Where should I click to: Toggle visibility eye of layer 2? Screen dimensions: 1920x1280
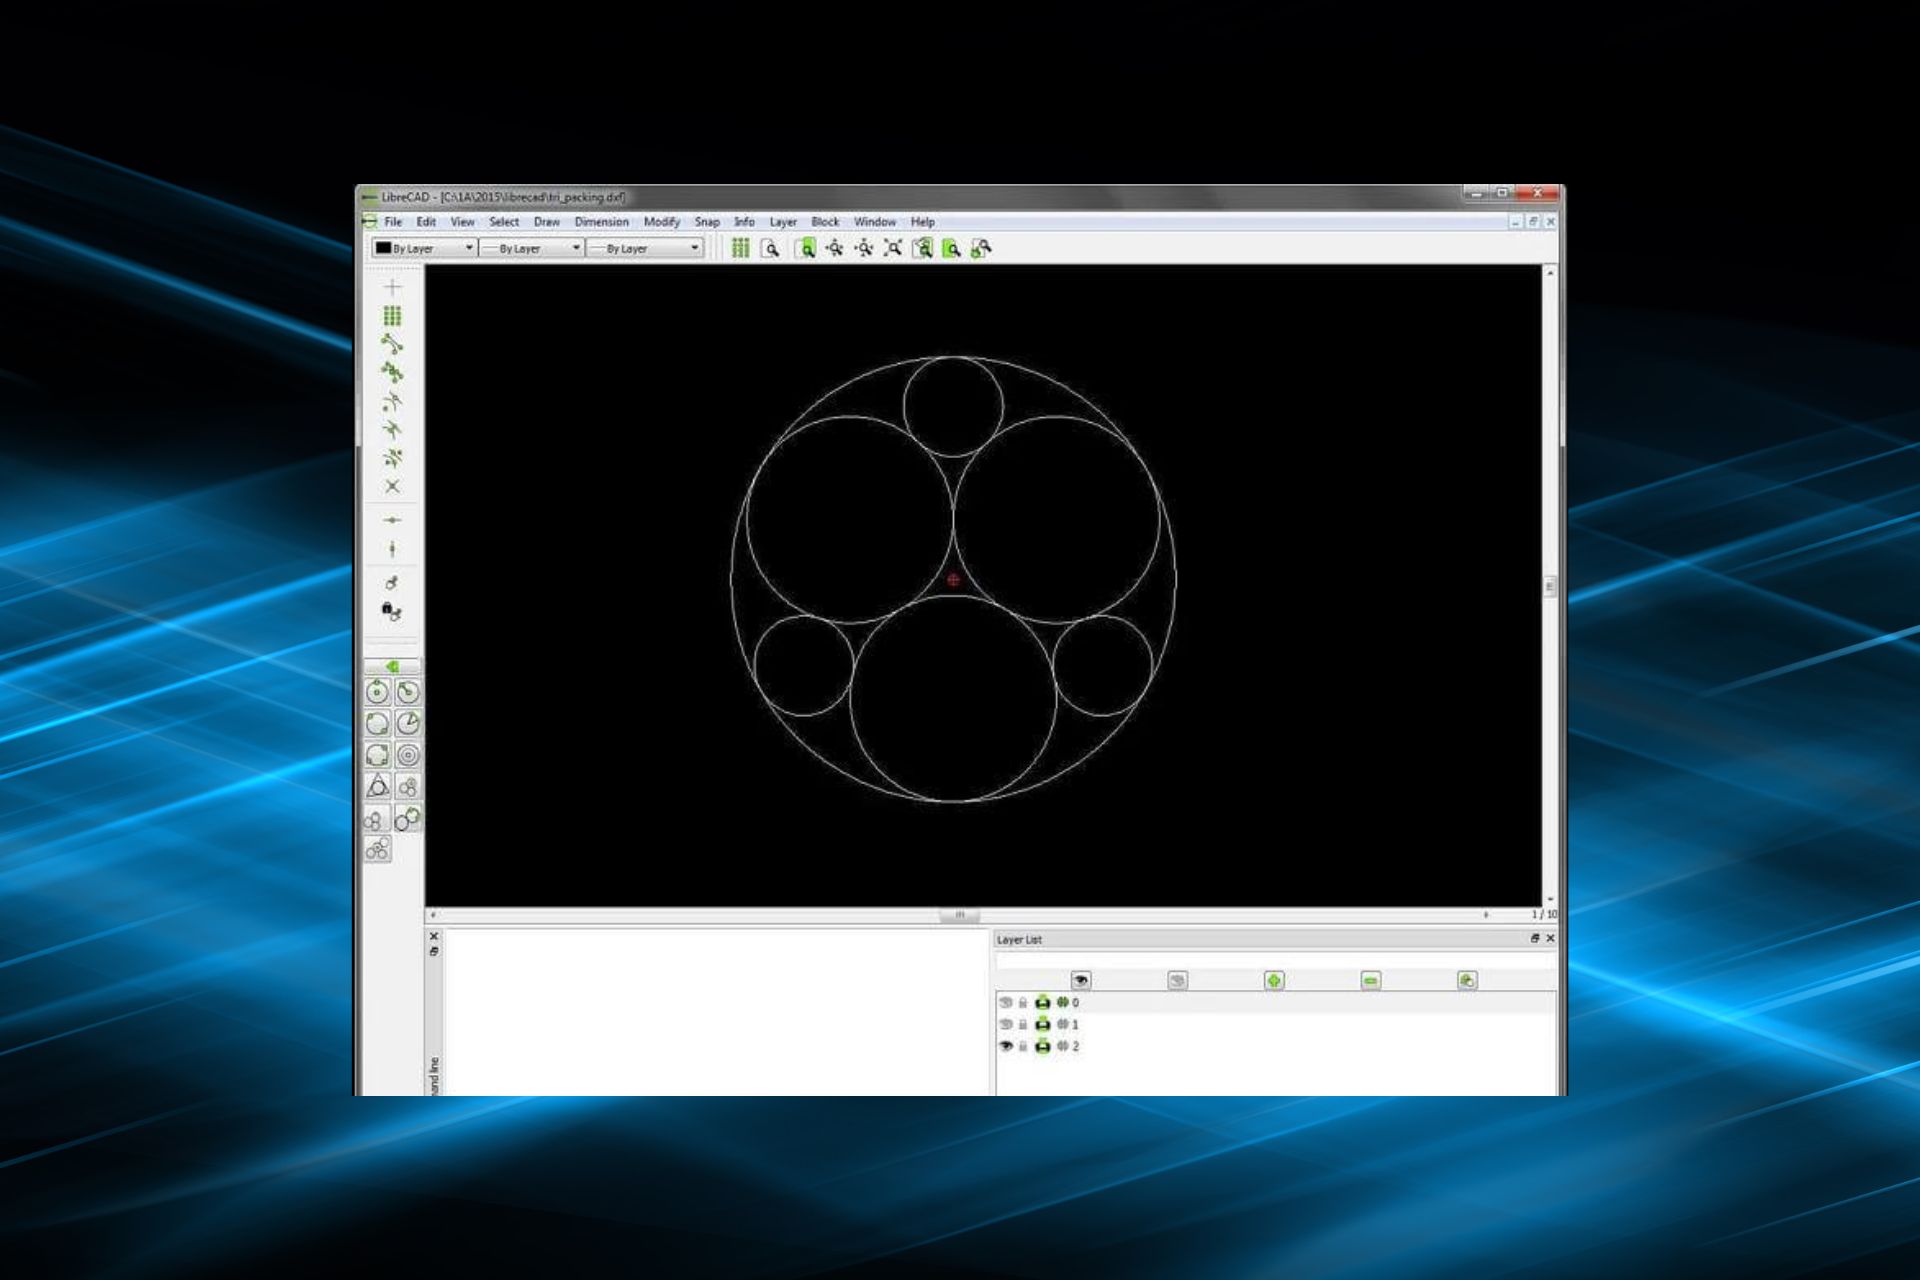click(1006, 1046)
